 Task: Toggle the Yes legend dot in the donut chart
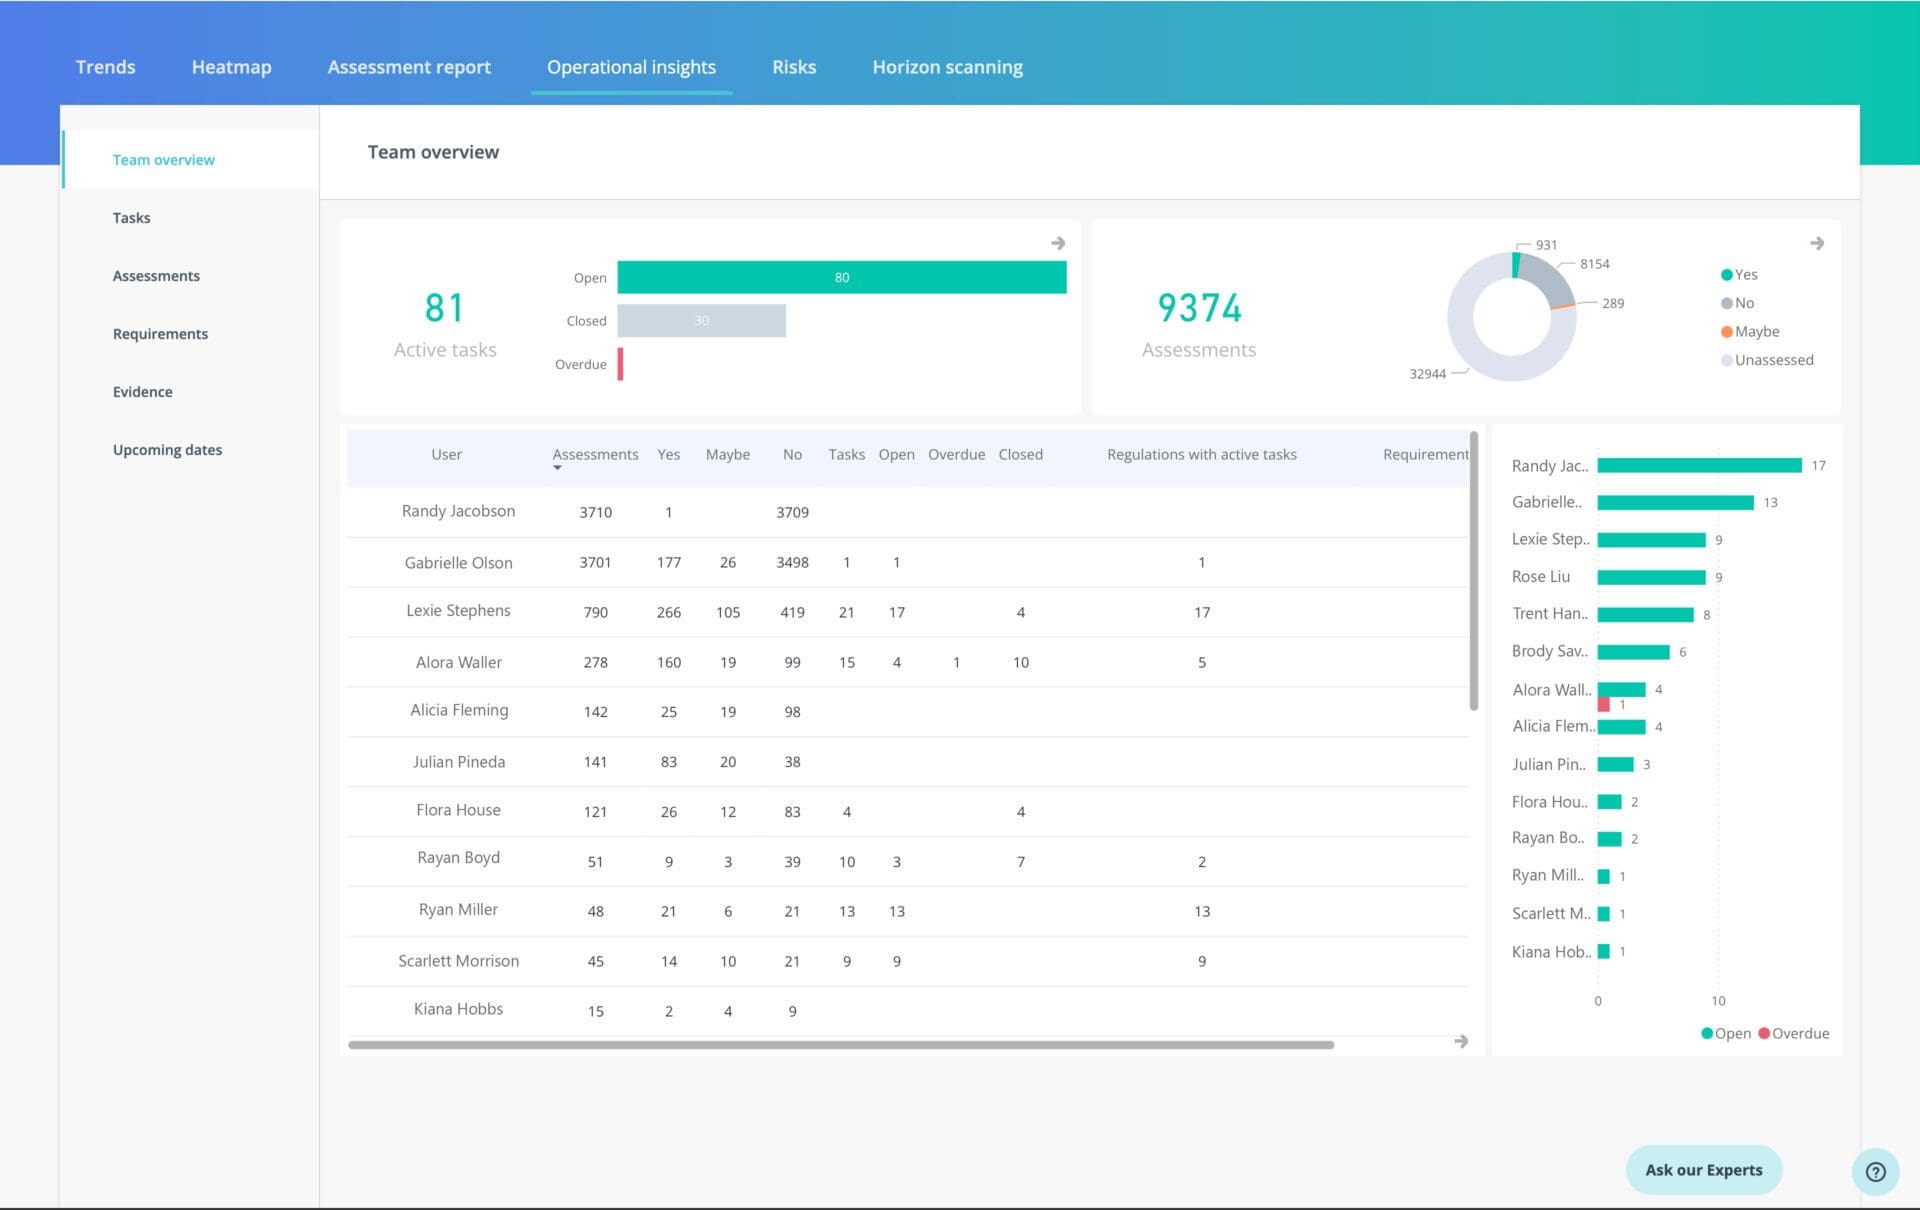pos(1727,275)
